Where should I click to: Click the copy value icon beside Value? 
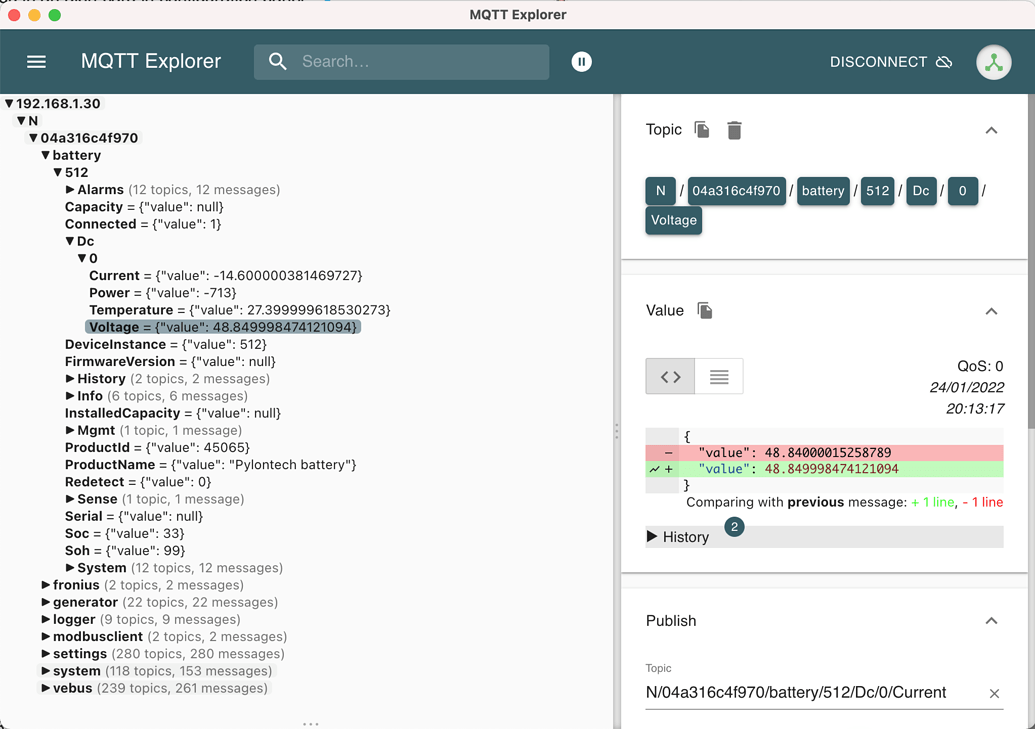tap(705, 311)
